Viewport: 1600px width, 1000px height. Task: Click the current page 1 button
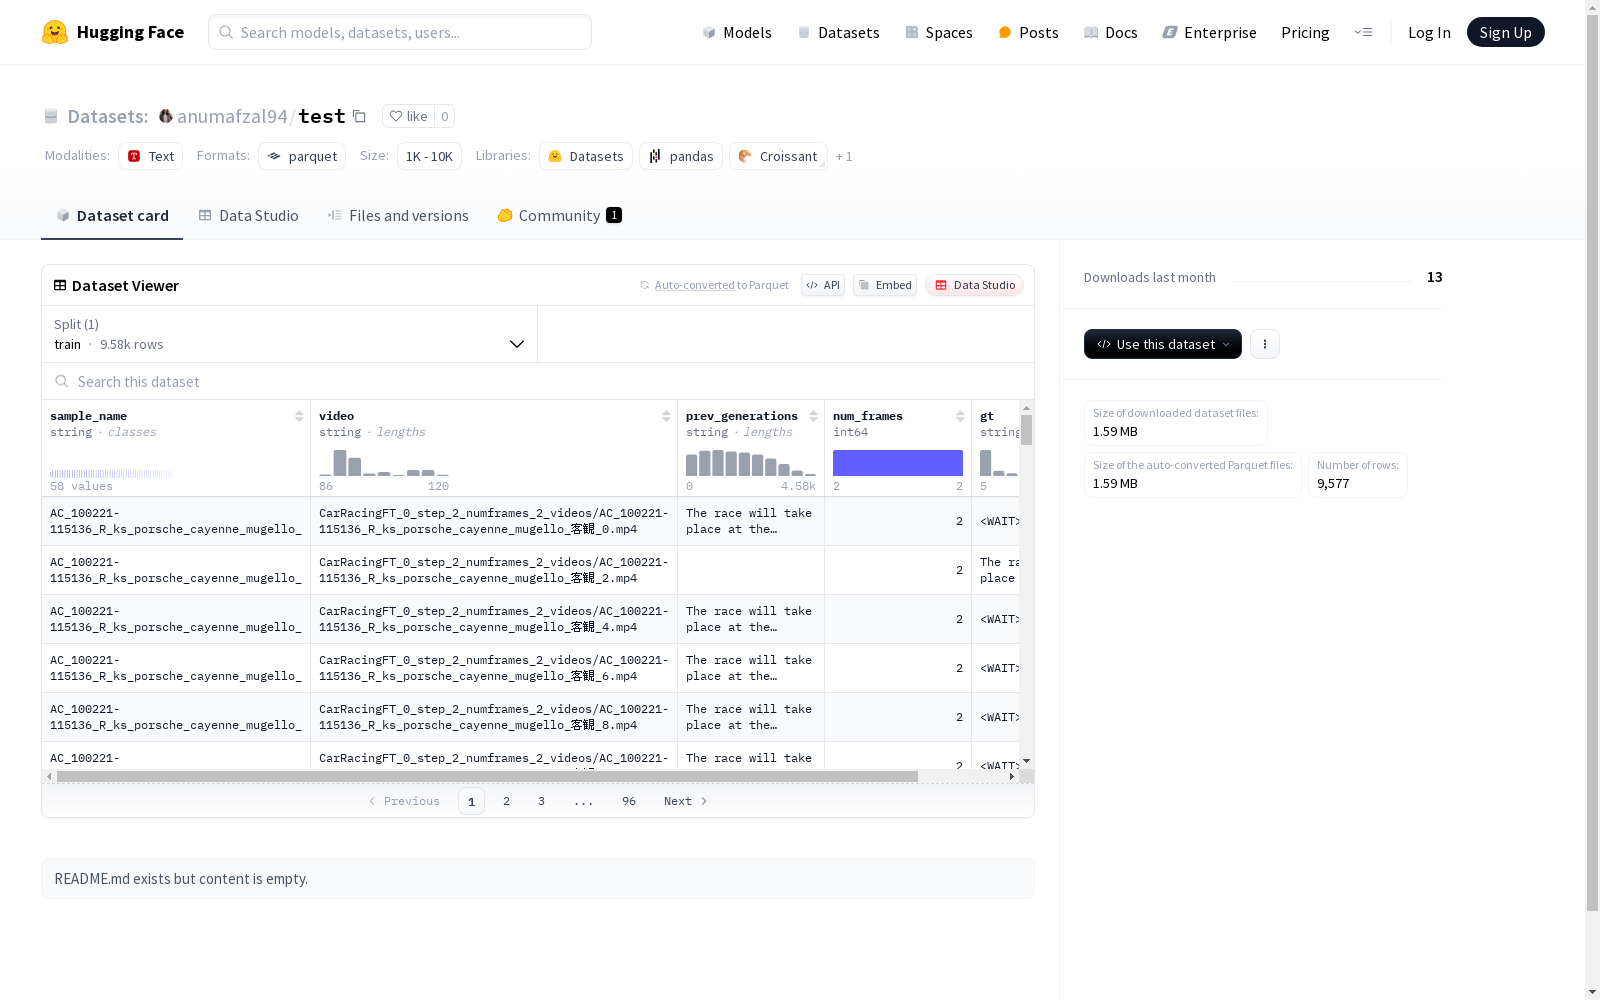(x=471, y=801)
